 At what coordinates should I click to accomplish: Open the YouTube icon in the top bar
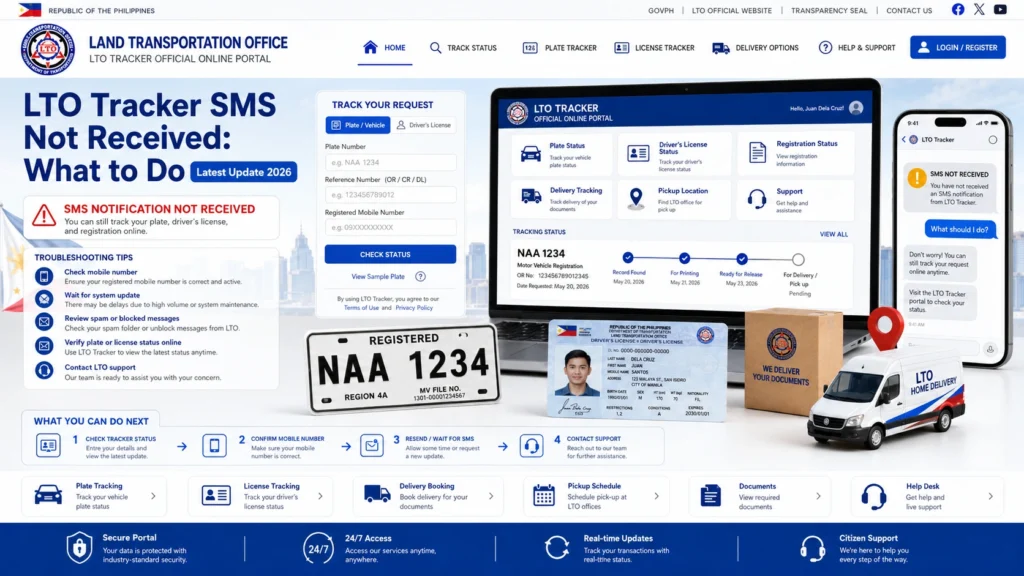[1000, 9]
